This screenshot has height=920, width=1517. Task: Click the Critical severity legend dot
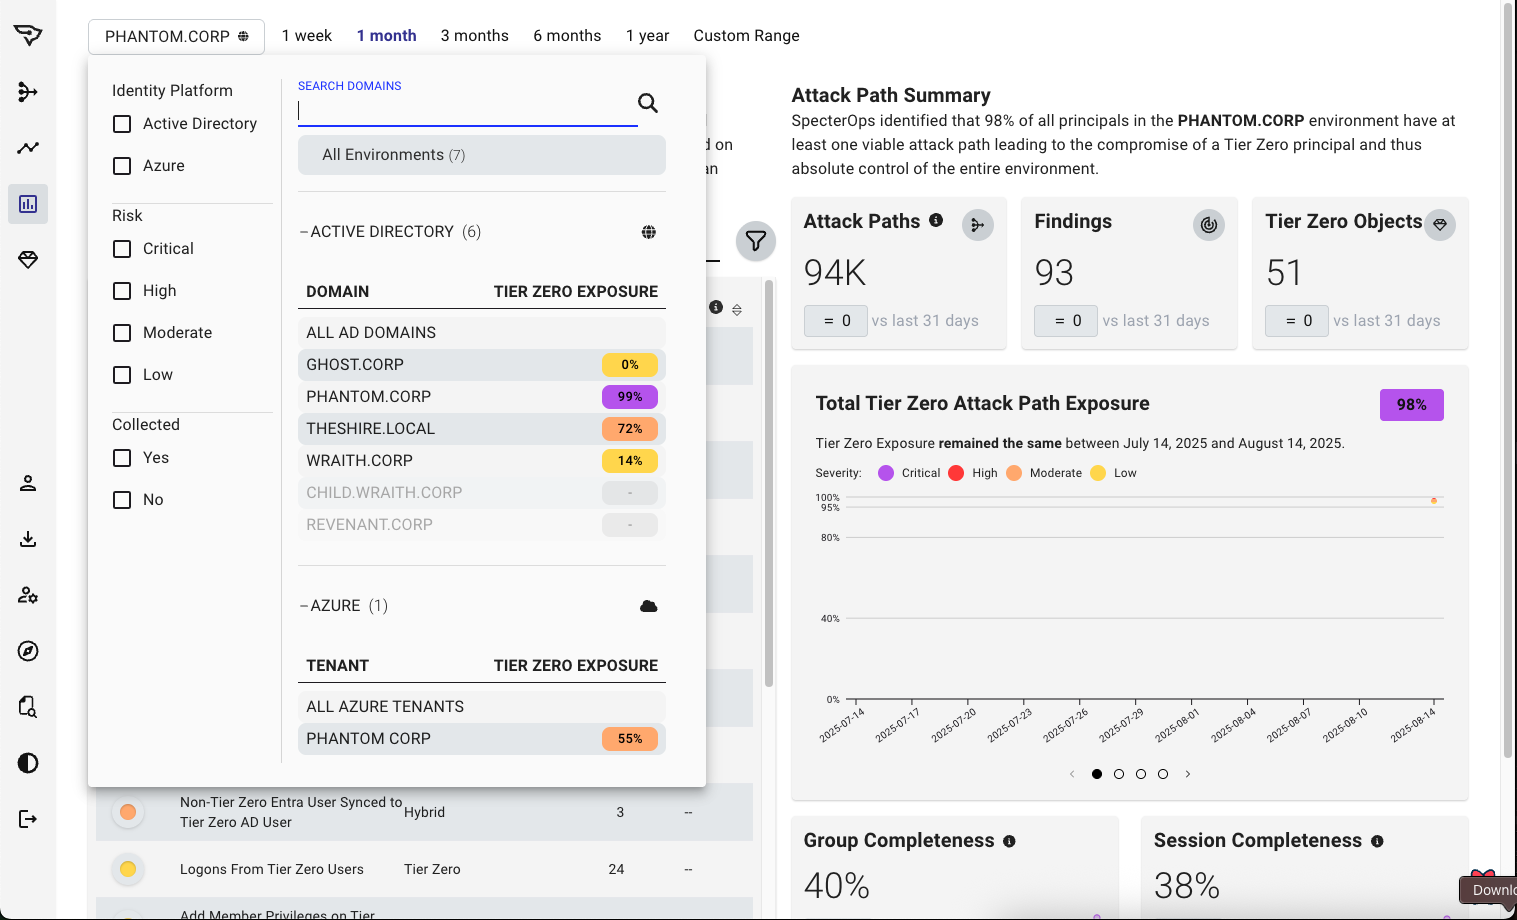tap(886, 473)
